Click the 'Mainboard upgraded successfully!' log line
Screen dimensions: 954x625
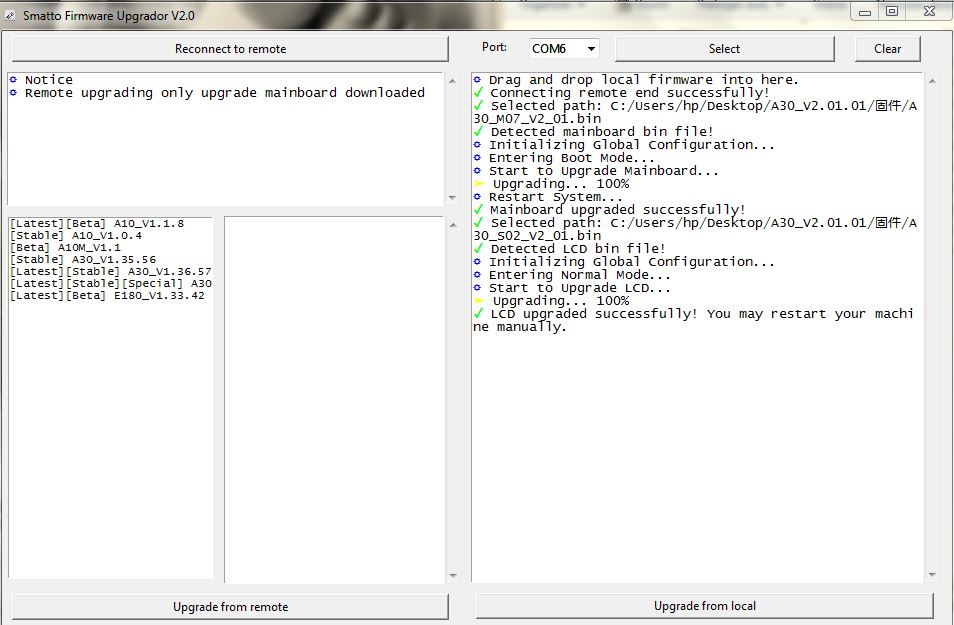610,210
